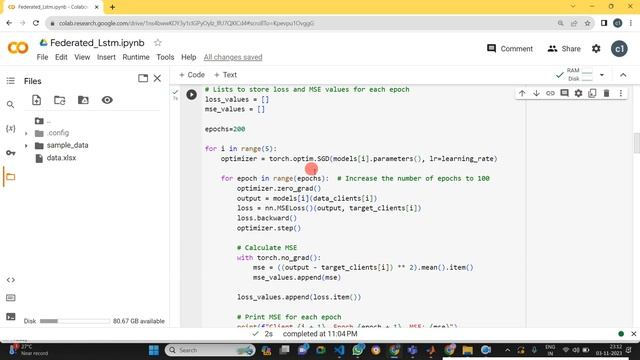Add a new Code cell

tap(192, 75)
